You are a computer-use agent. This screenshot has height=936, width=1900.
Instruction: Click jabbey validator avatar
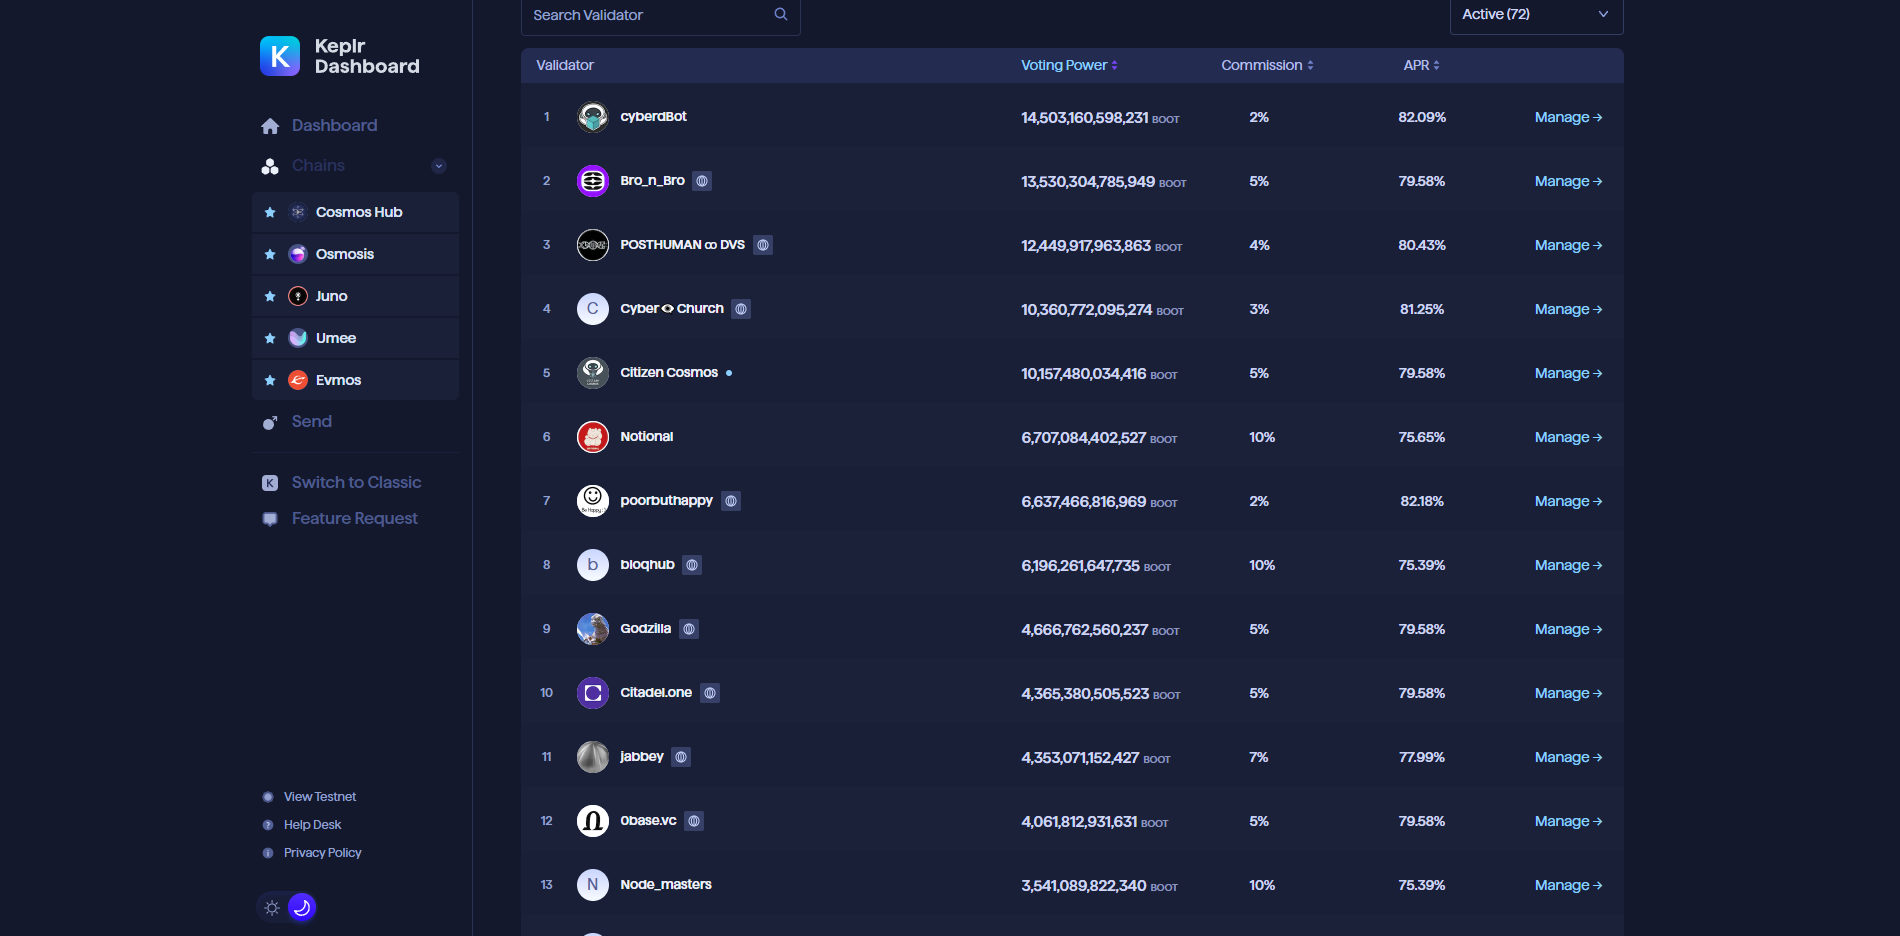click(593, 757)
